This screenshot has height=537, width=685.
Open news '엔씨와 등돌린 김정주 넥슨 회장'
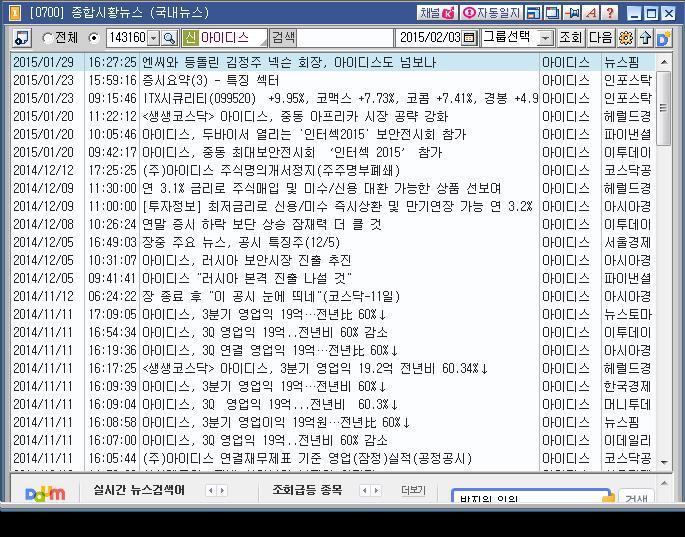click(x=333, y=62)
